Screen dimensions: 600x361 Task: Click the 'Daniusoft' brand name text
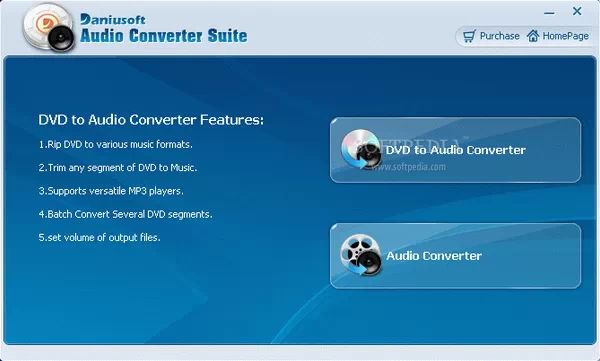pyautogui.click(x=113, y=19)
